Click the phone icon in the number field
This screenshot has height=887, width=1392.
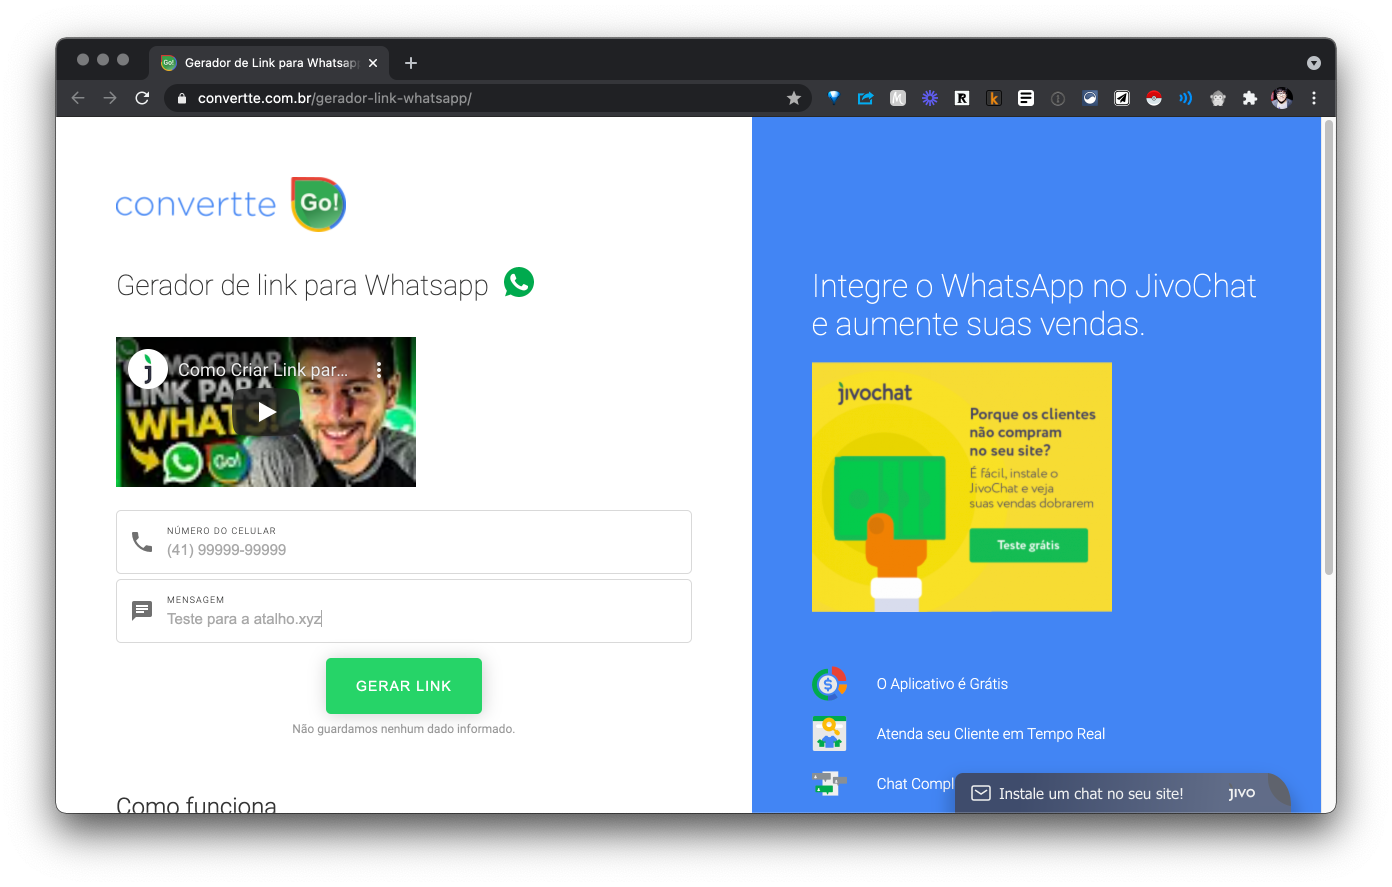tap(142, 542)
